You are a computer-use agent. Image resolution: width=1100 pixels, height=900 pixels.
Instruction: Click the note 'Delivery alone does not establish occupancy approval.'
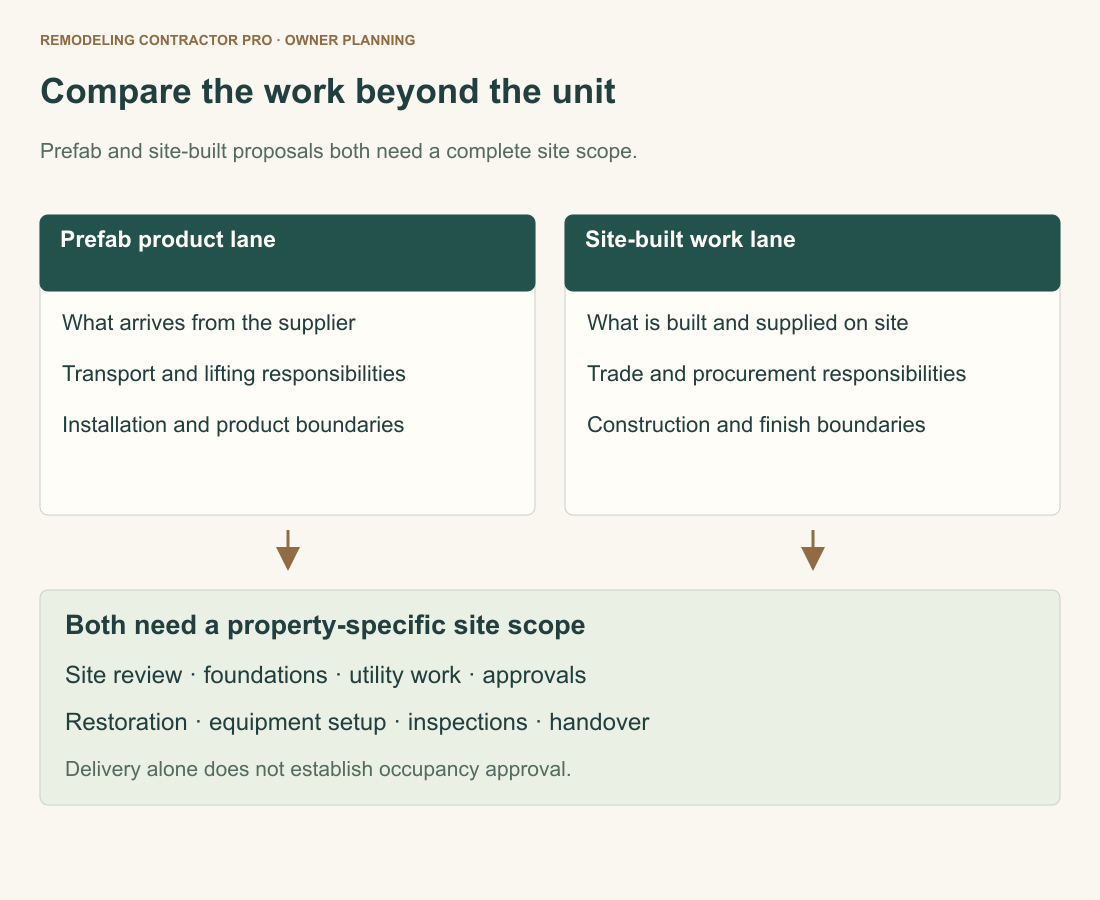tap(318, 770)
